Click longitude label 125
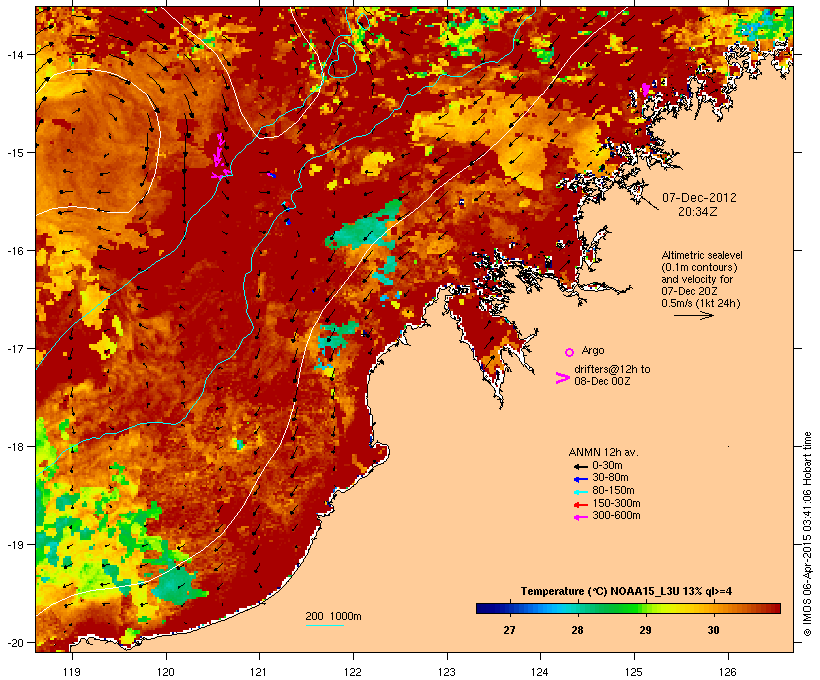 pyautogui.click(x=634, y=672)
